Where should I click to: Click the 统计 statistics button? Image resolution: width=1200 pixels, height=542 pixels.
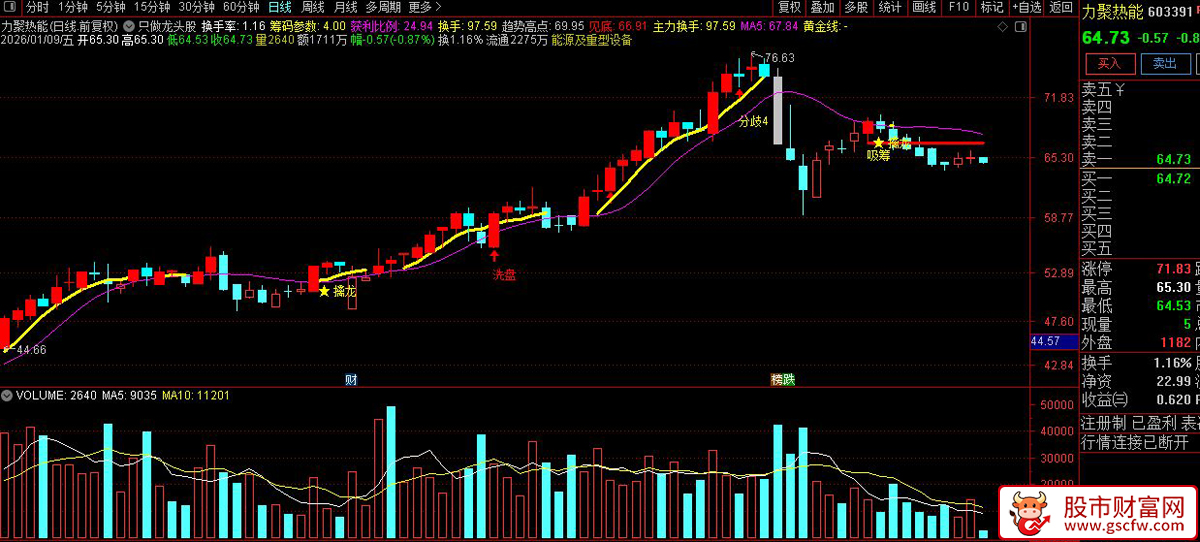(x=890, y=7)
